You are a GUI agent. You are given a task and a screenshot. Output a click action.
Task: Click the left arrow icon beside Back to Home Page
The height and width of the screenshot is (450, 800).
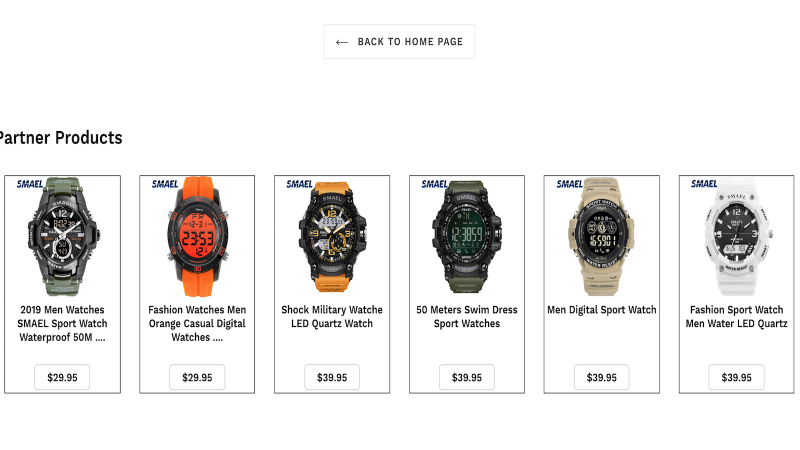pyautogui.click(x=342, y=42)
